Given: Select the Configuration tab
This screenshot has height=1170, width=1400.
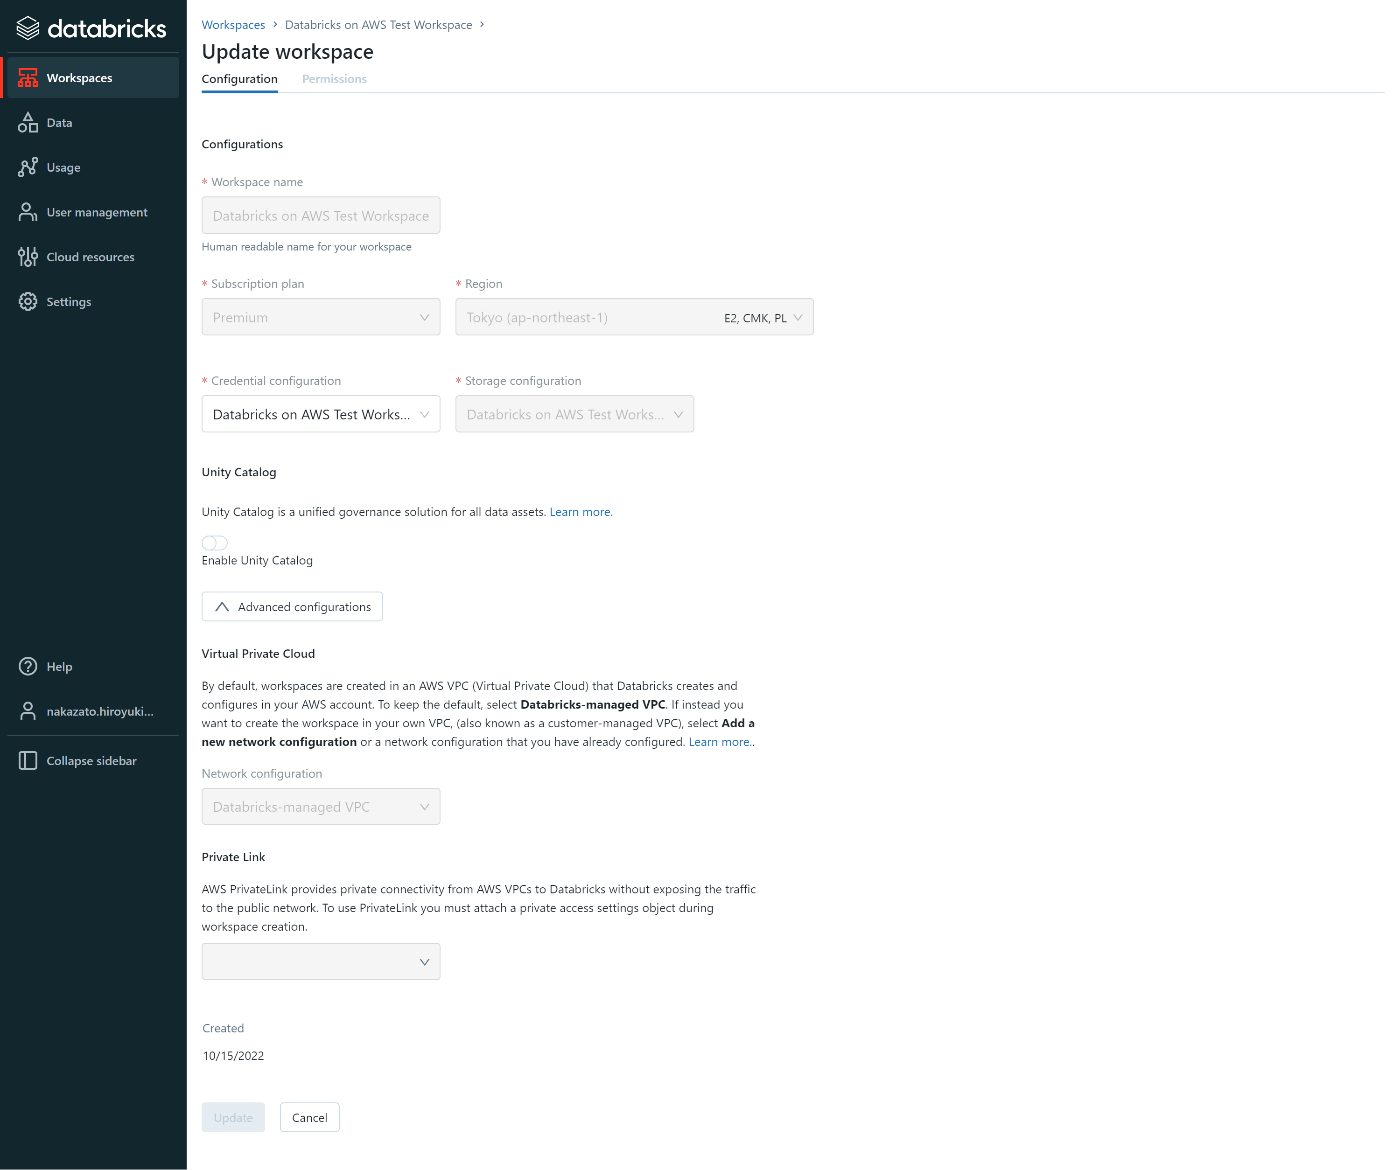Looking at the screenshot, I should click(240, 79).
